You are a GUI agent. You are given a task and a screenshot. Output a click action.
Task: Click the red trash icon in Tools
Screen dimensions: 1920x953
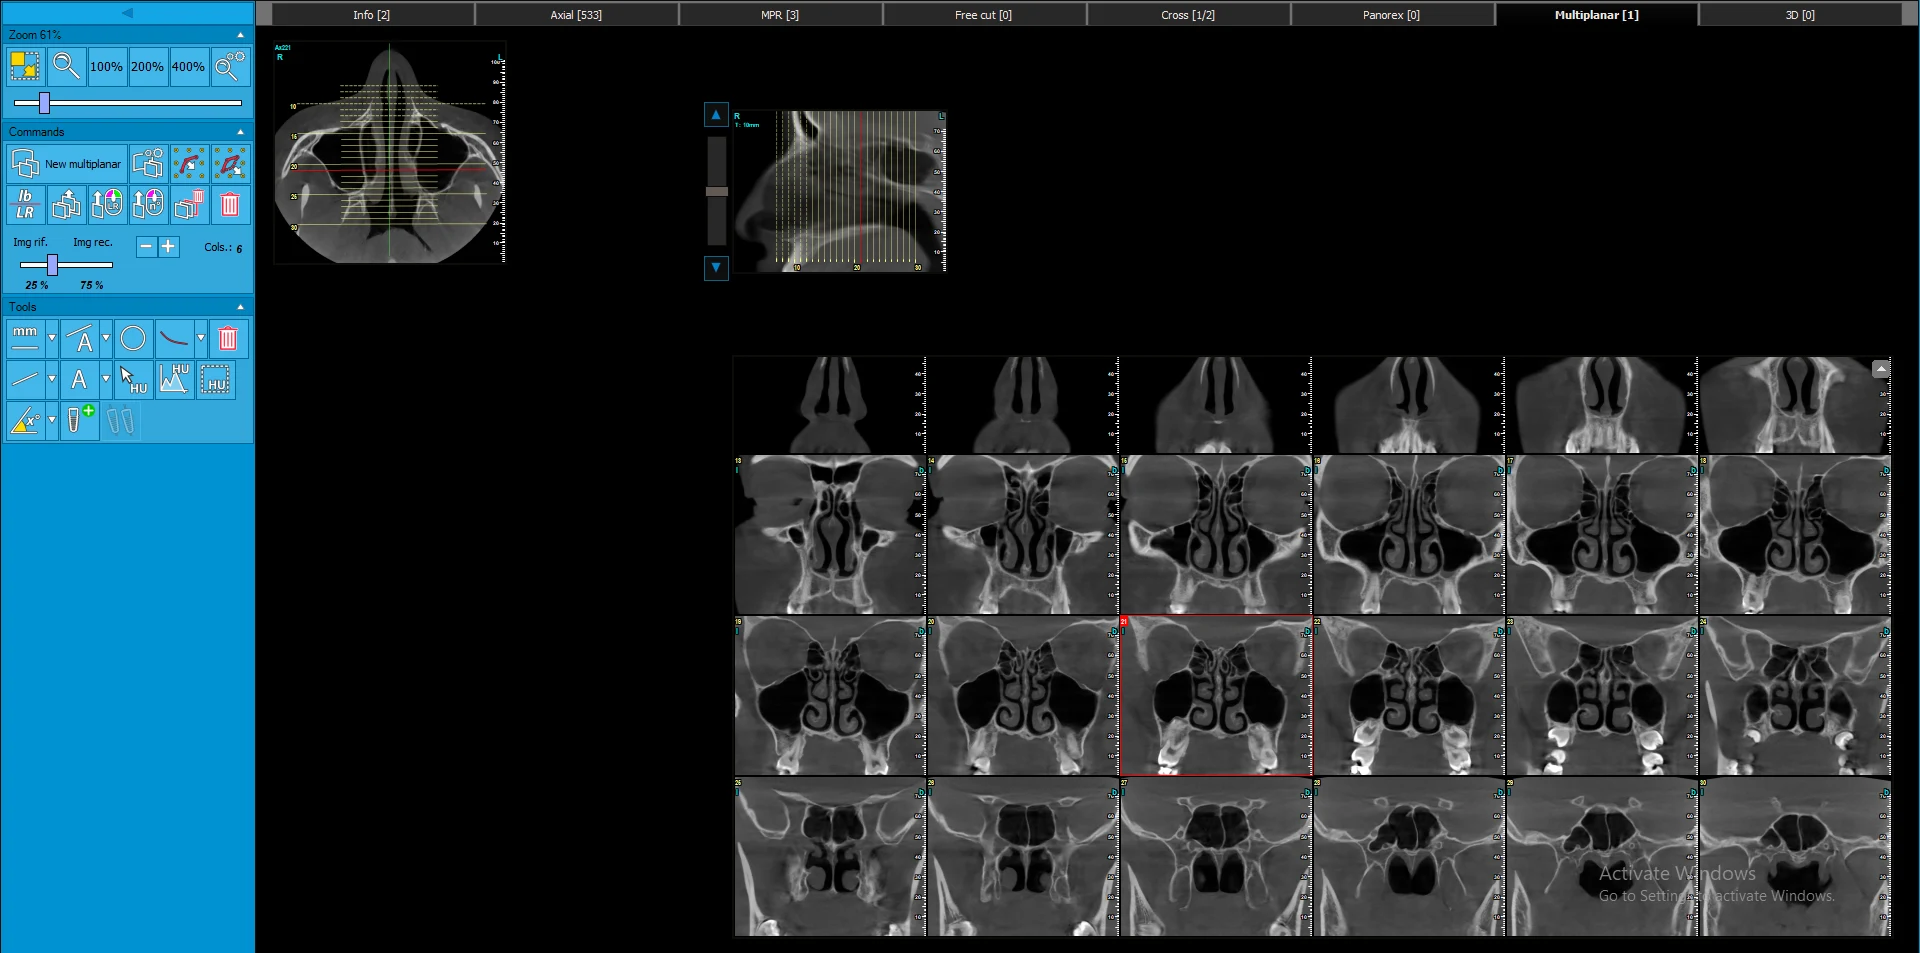228,339
